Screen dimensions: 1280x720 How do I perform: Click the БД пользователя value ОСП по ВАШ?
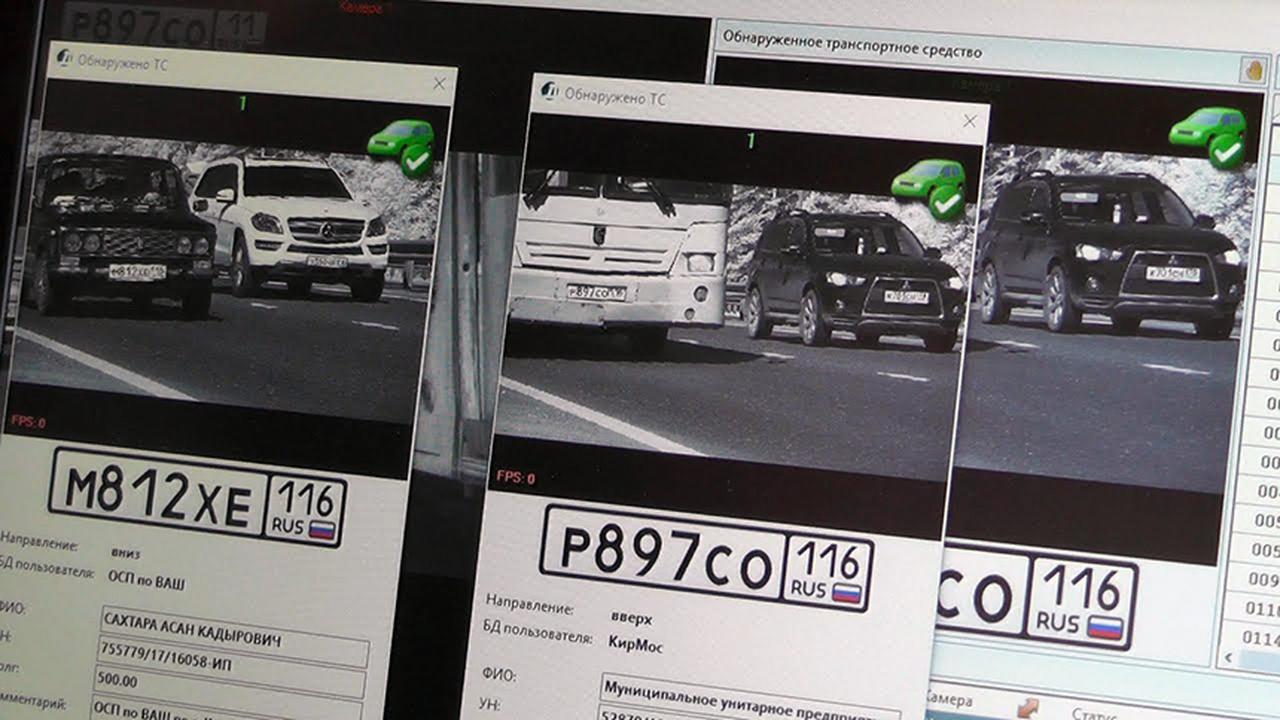[147, 580]
